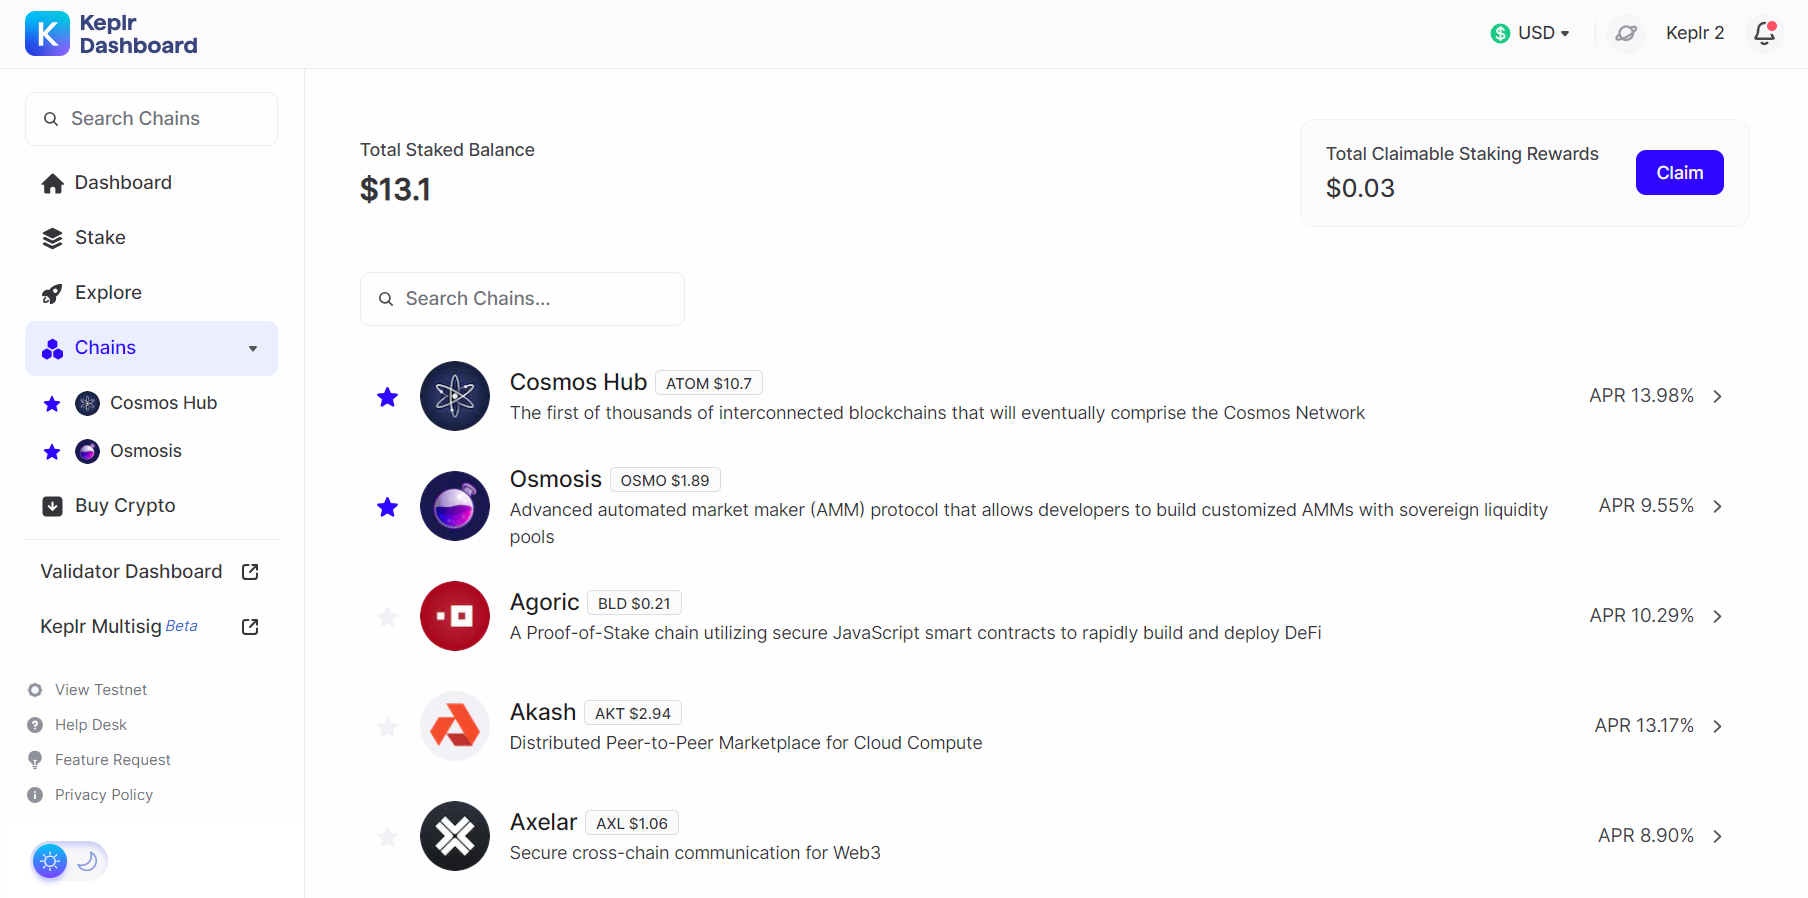Open Buy Crypto in sidebar
Image resolution: width=1808 pixels, height=898 pixels.
pos(151,506)
